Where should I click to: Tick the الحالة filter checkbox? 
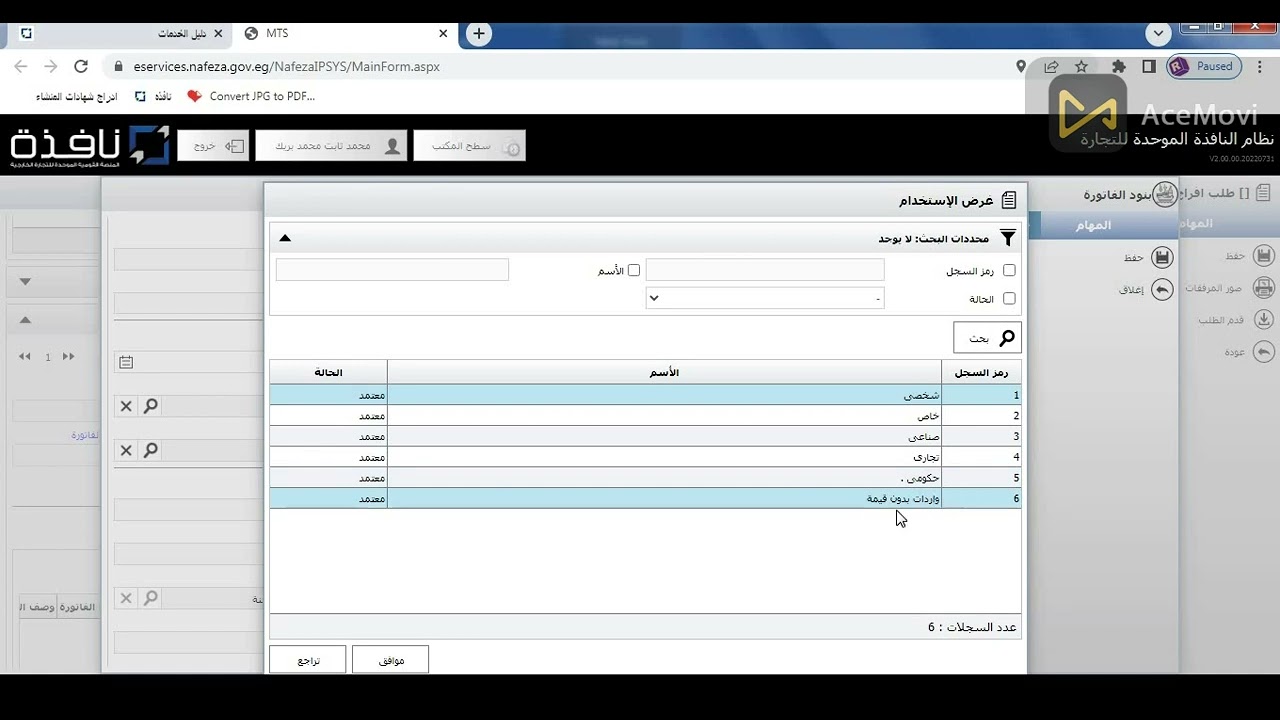(x=1009, y=298)
